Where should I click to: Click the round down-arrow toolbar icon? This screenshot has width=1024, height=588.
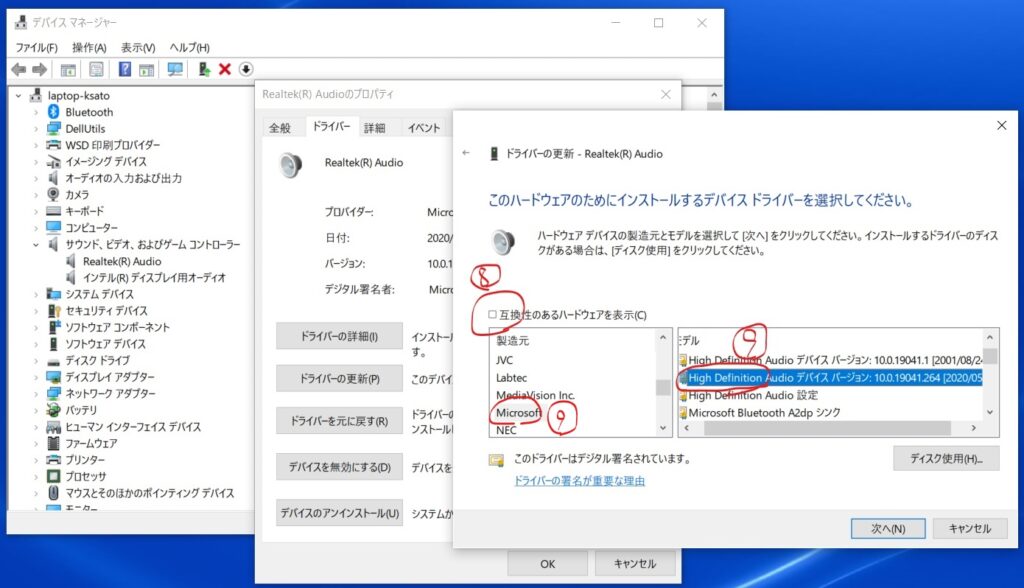coord(246,69)
